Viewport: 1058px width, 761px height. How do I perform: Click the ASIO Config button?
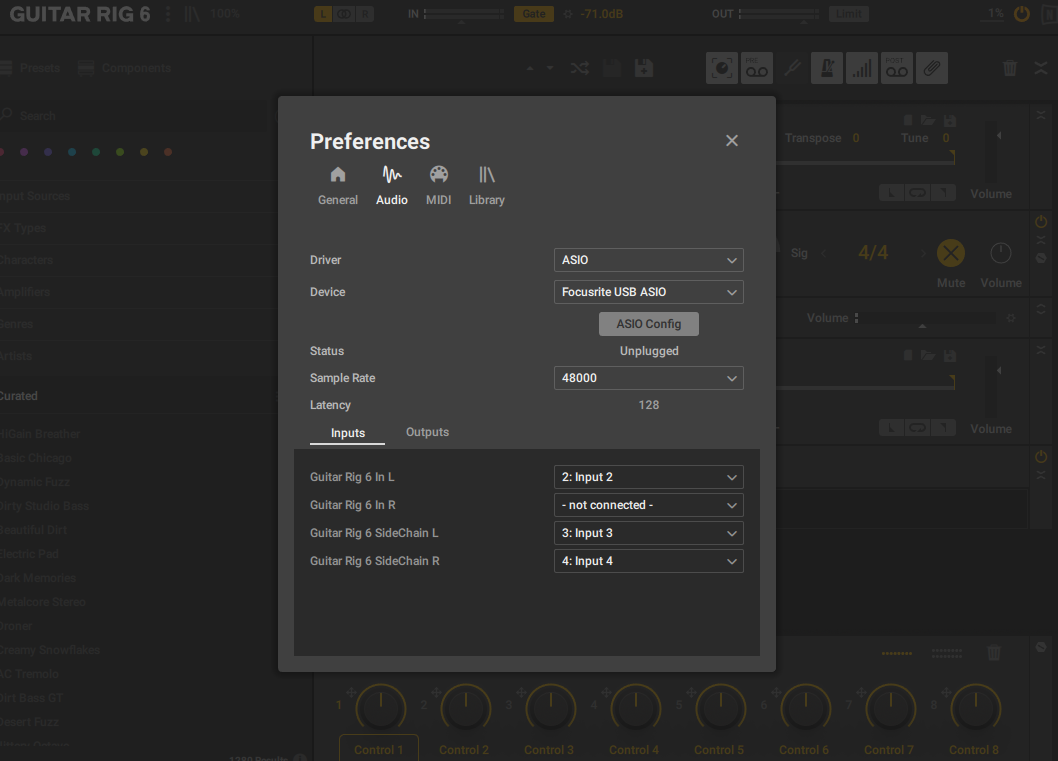648,324
